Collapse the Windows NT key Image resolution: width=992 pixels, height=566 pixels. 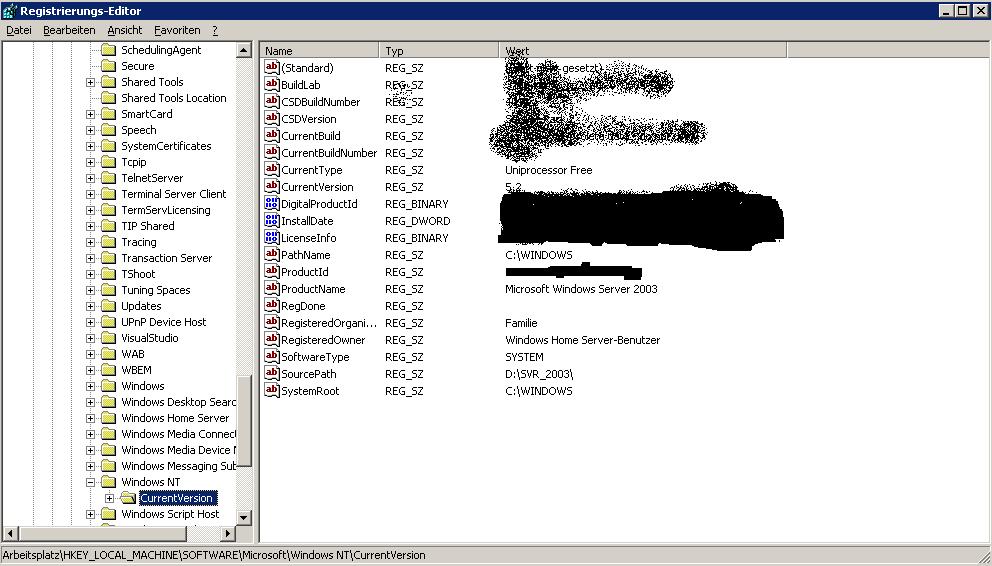(90, 482)
